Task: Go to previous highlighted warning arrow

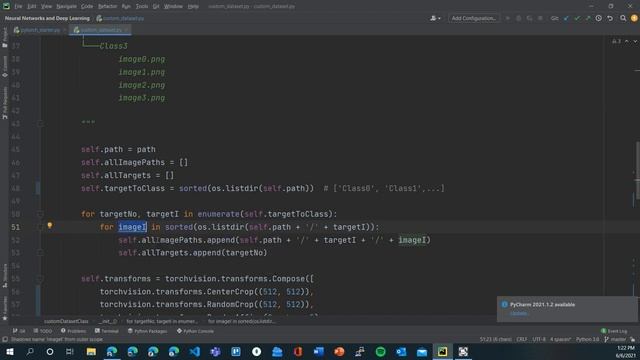Action: click(627, 41)
